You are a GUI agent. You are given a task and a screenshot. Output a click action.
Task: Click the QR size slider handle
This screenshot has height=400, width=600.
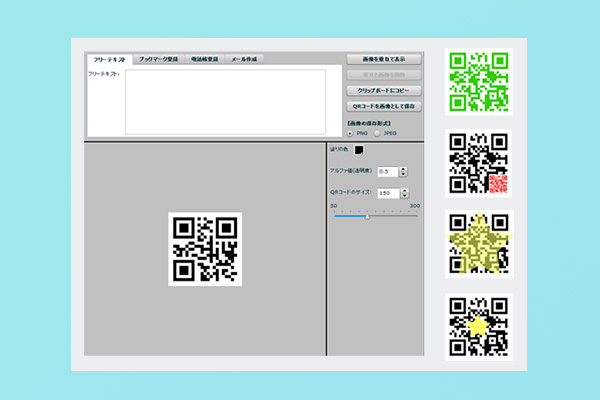tap(367, 217)
